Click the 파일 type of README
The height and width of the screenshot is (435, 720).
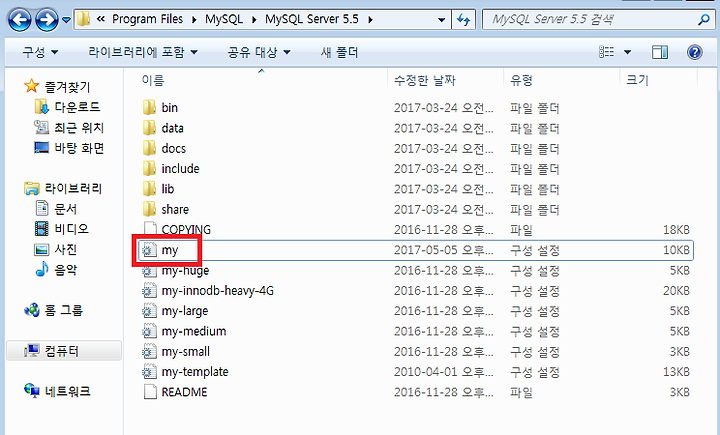tap(521, 392)
